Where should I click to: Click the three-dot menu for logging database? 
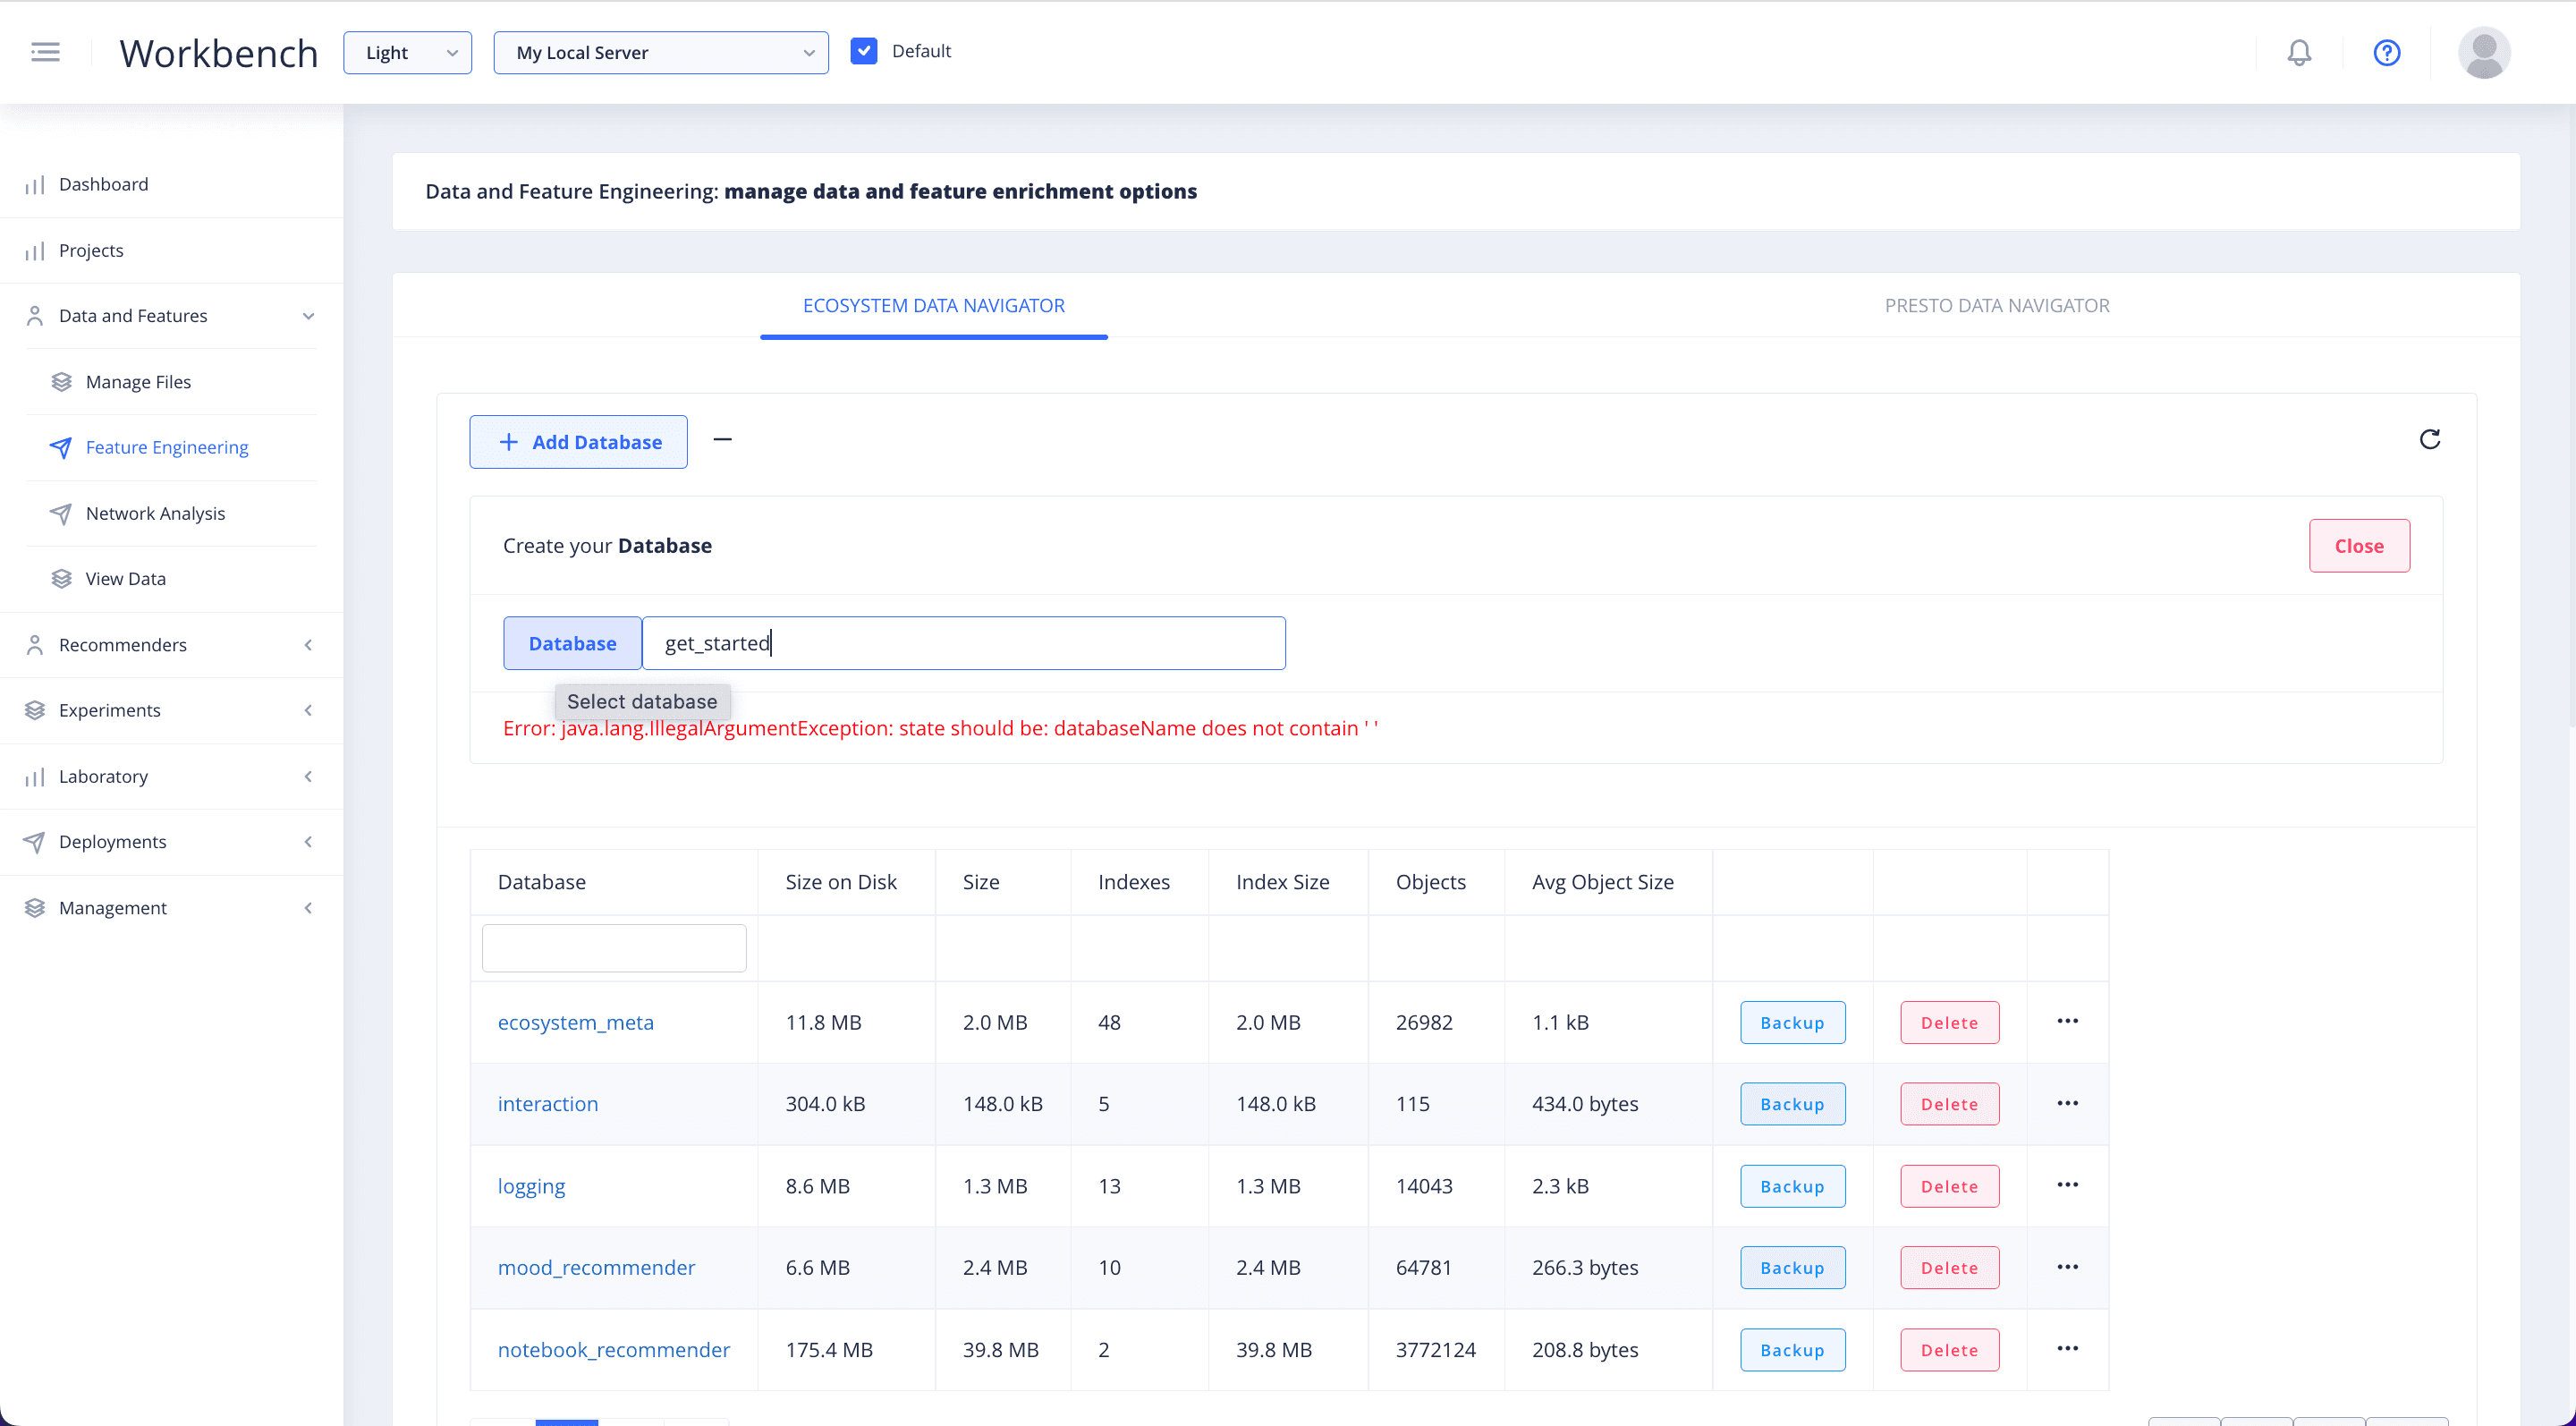(x=2067, y=1184)
